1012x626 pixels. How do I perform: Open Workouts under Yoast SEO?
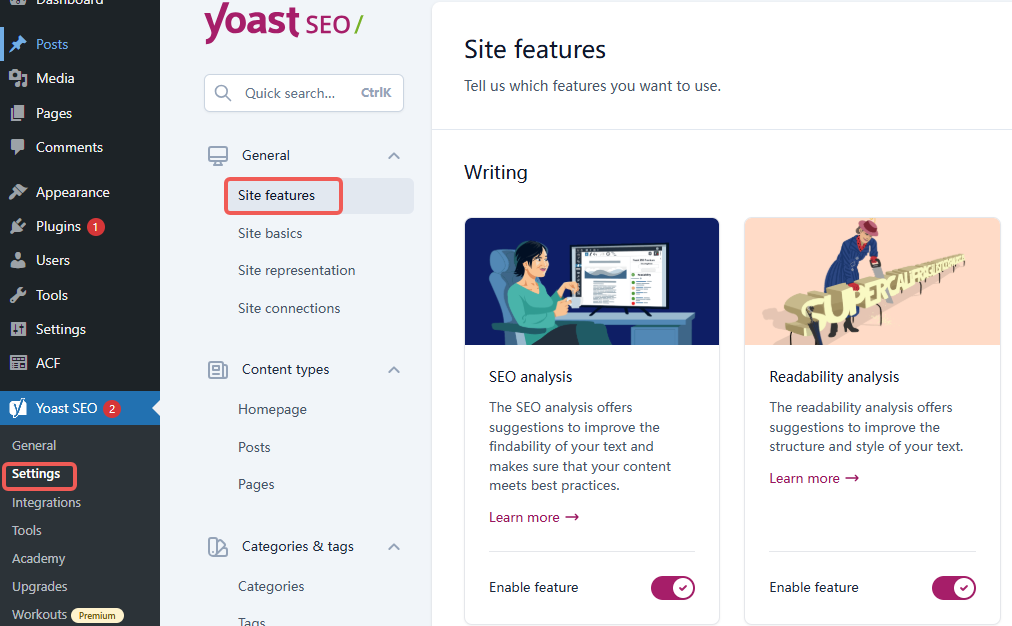[x=39, y=614]
